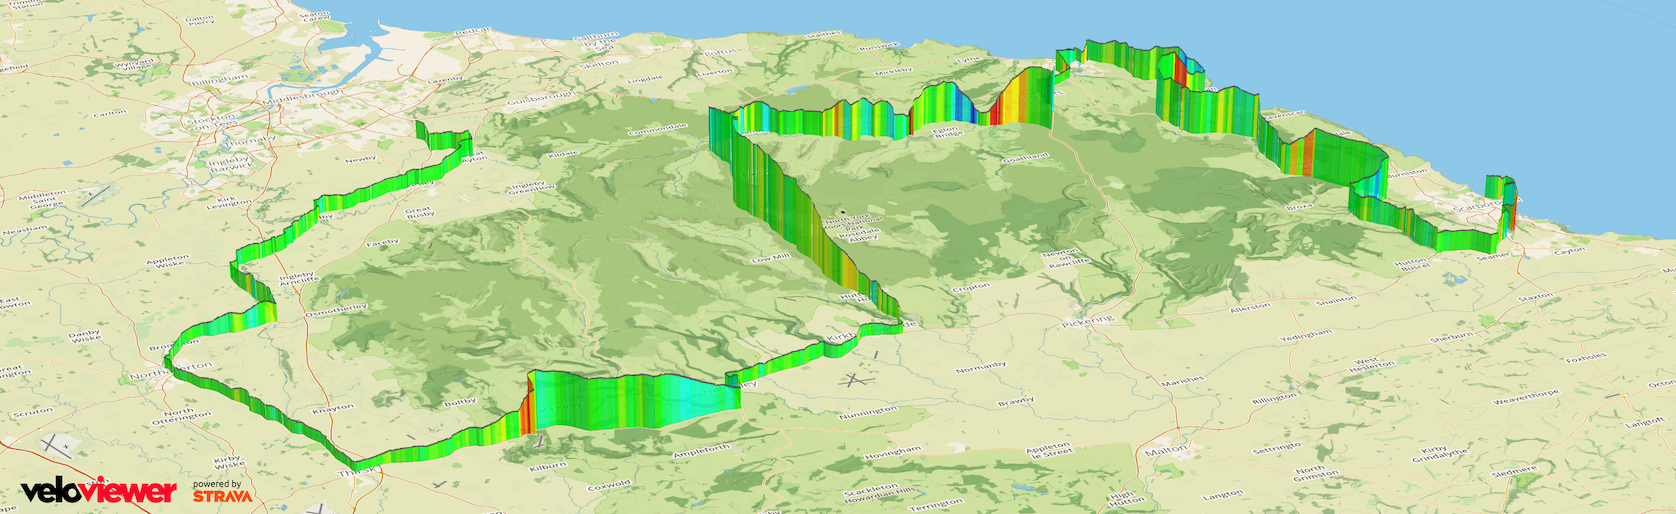Screen dimensions: 1676x514
Task: Click the airfield symbol near Nunnington
Action: (x=854, y=380)
